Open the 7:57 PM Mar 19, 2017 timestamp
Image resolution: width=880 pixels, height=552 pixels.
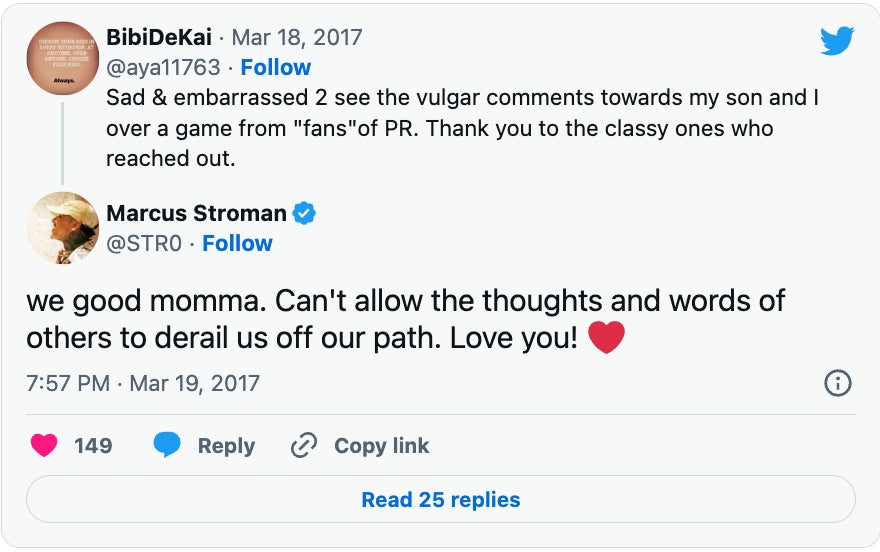[x=143, y=383]
